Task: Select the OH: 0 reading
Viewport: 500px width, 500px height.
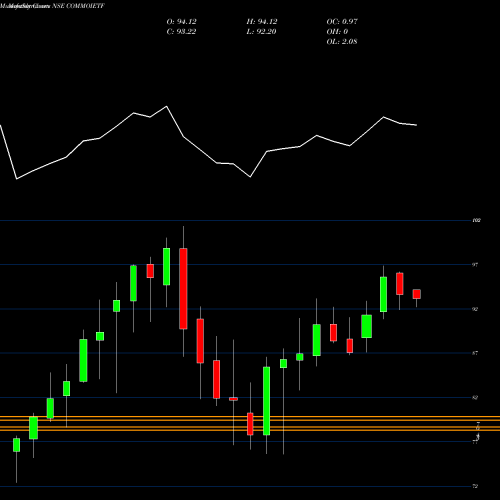Action: (337, 32)
